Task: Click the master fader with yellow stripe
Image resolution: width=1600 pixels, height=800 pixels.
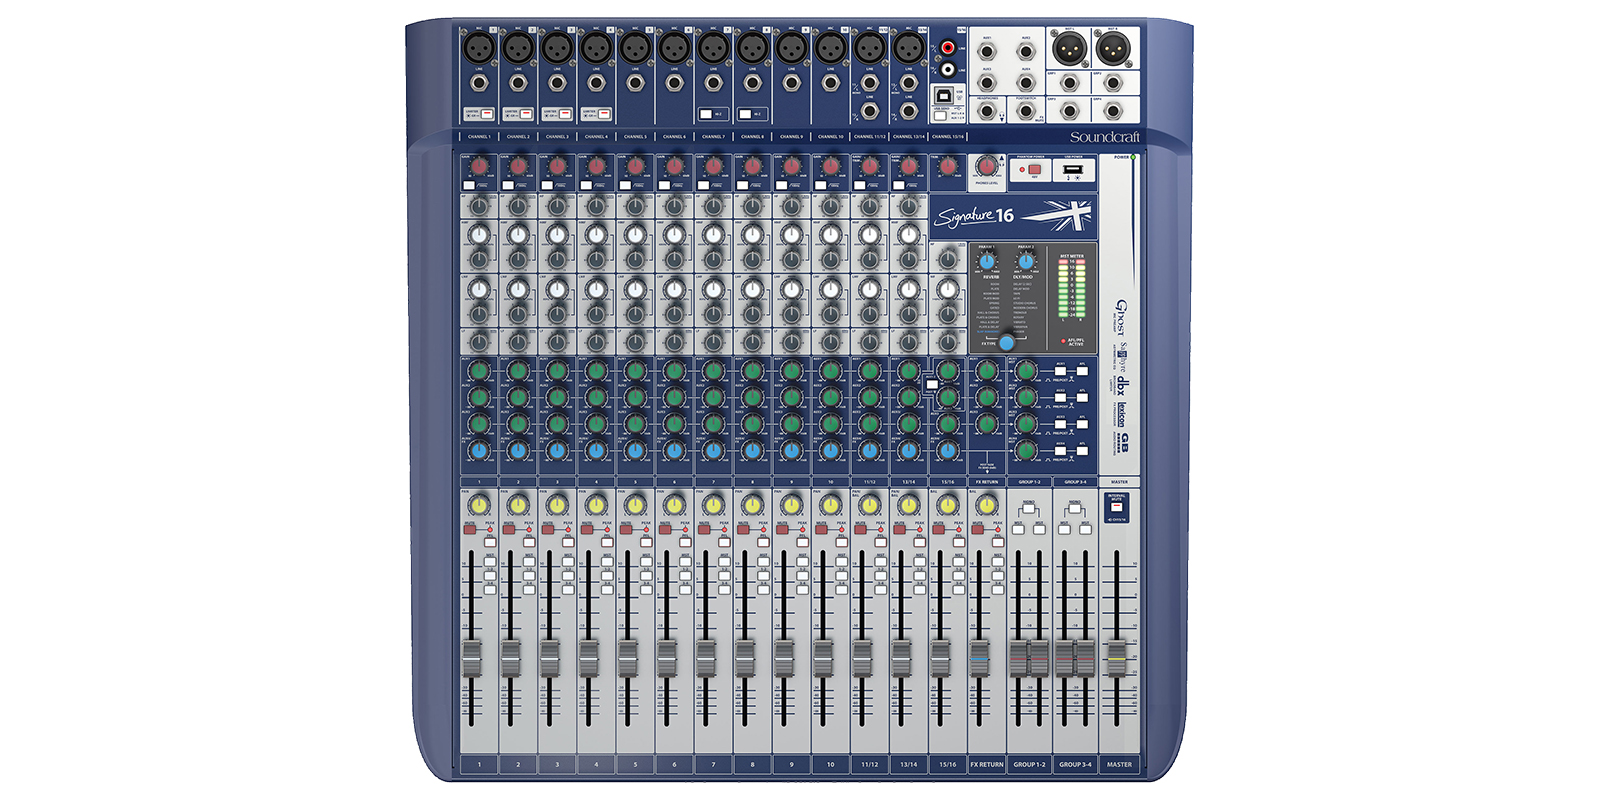Action: click(1117, 657)
